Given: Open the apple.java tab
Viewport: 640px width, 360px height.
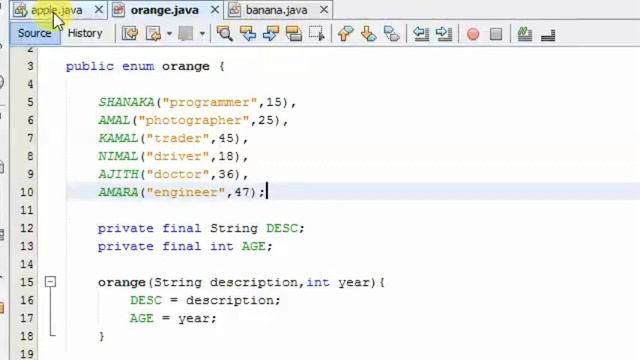Looking at the screenshot, I should (57, 10).
